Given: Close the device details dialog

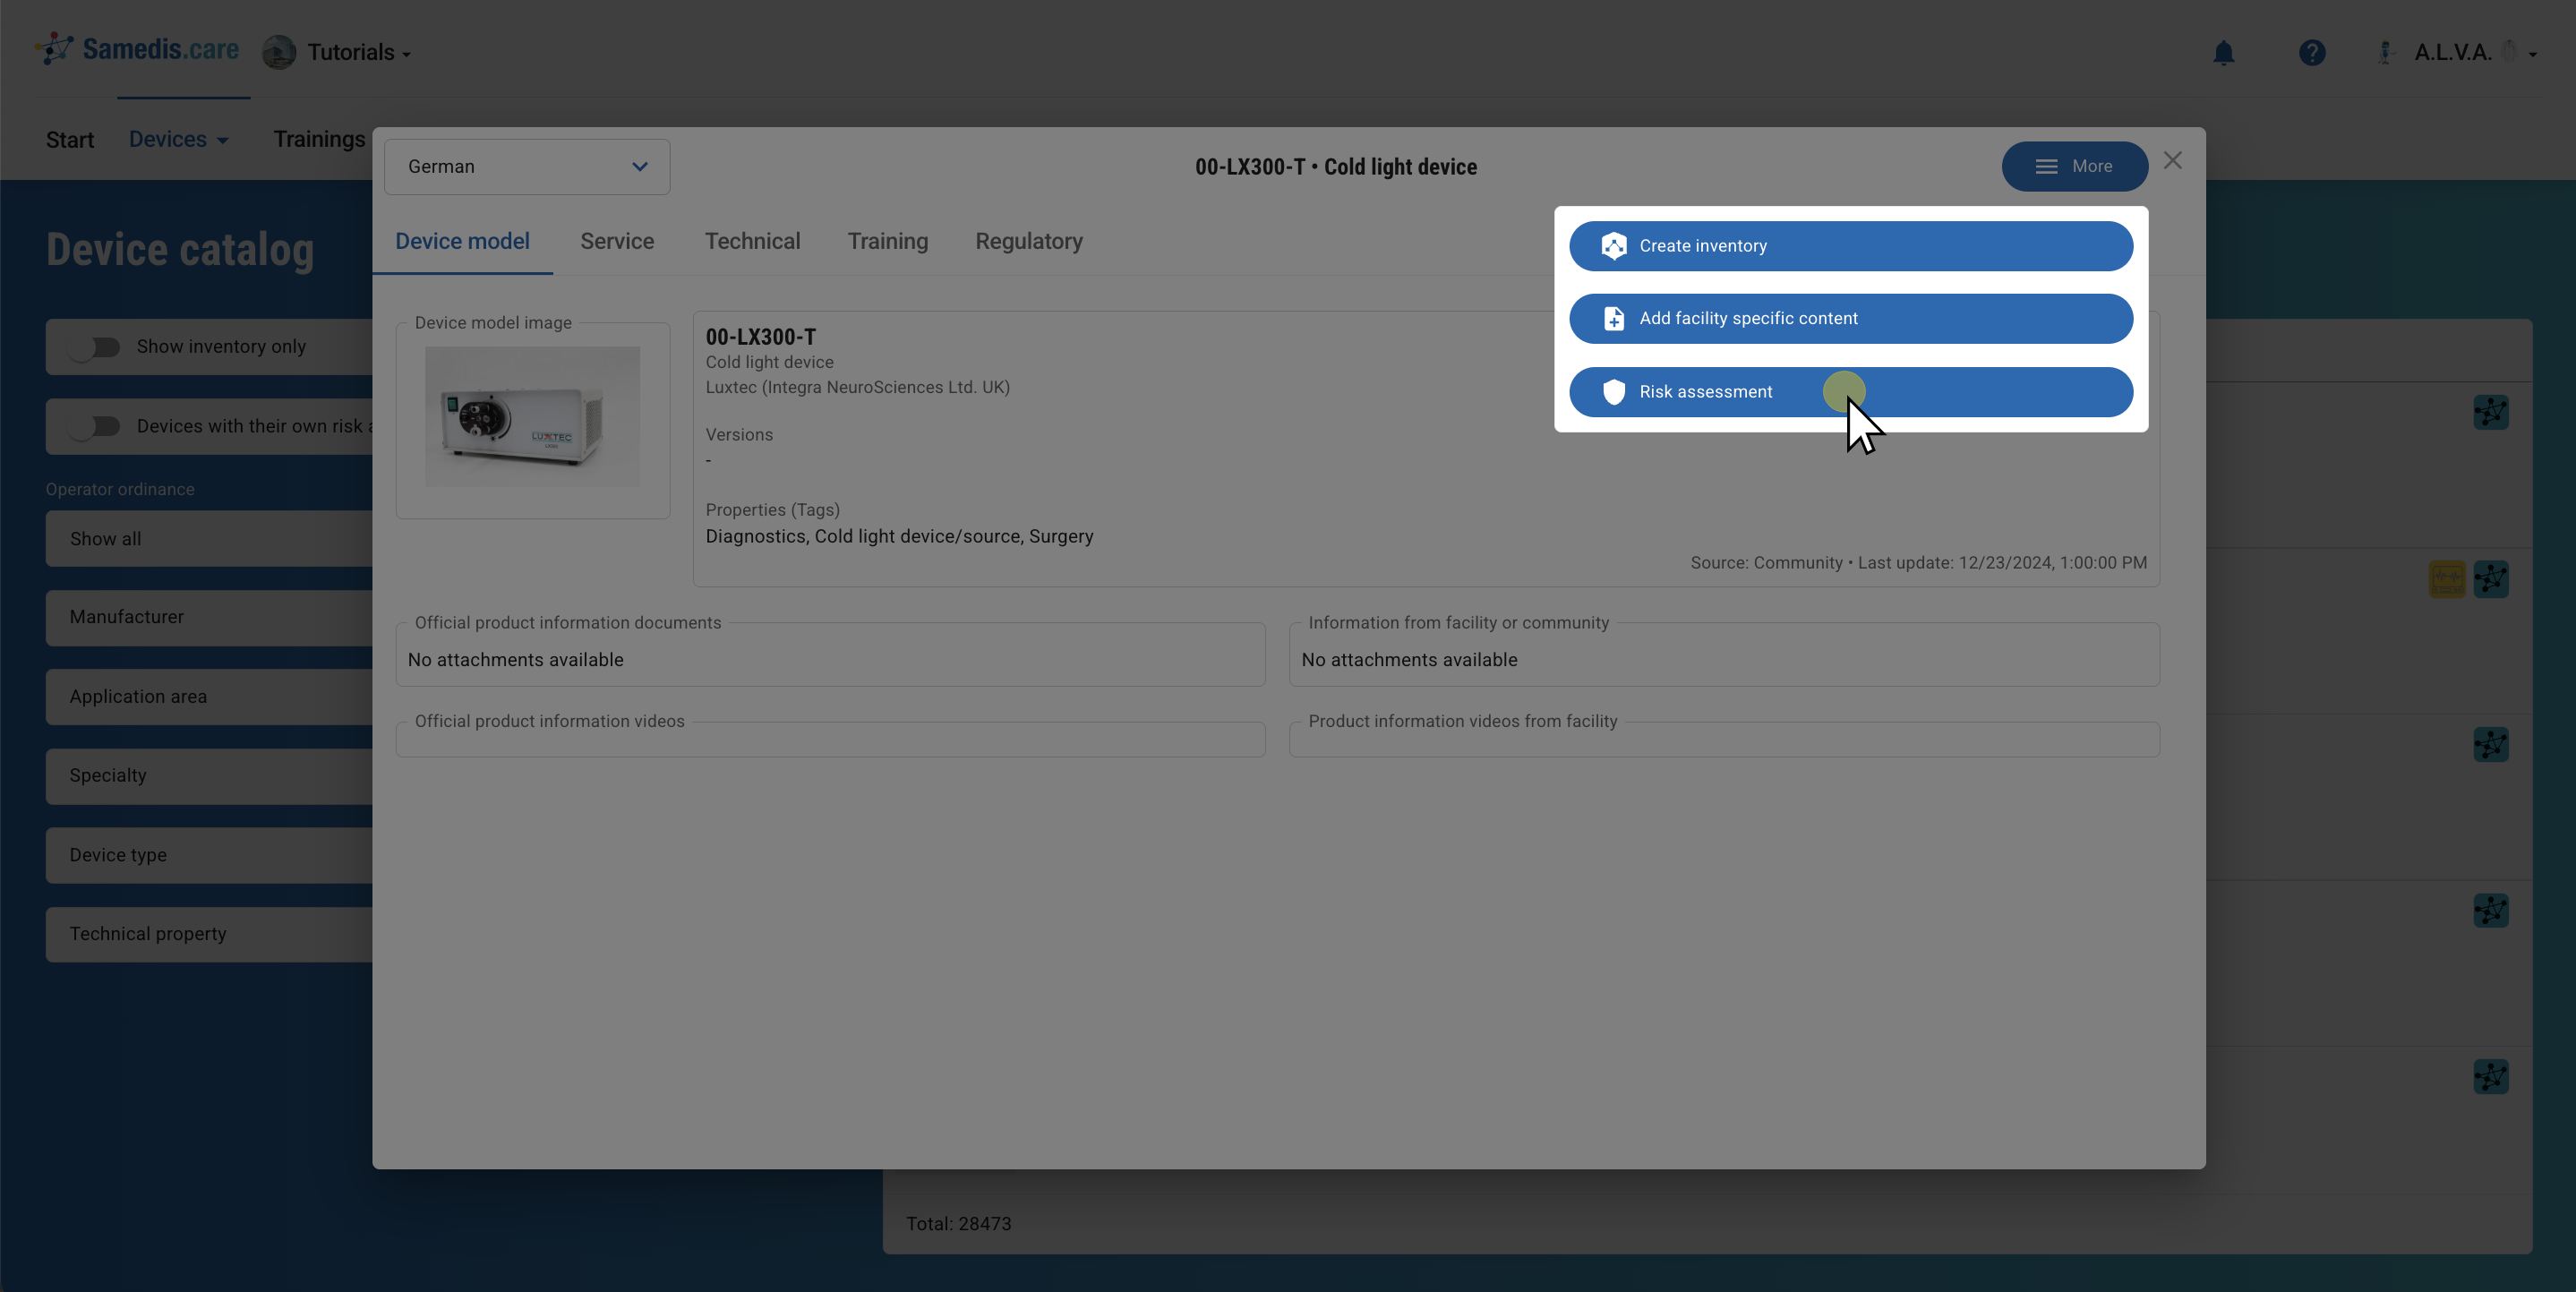Looking at the screenshot, I should pos(2172,161).
